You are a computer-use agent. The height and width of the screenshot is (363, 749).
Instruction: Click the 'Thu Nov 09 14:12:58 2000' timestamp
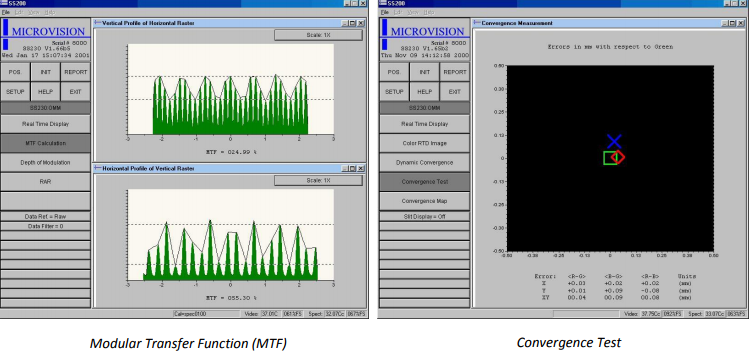click(x=425, y=55)
